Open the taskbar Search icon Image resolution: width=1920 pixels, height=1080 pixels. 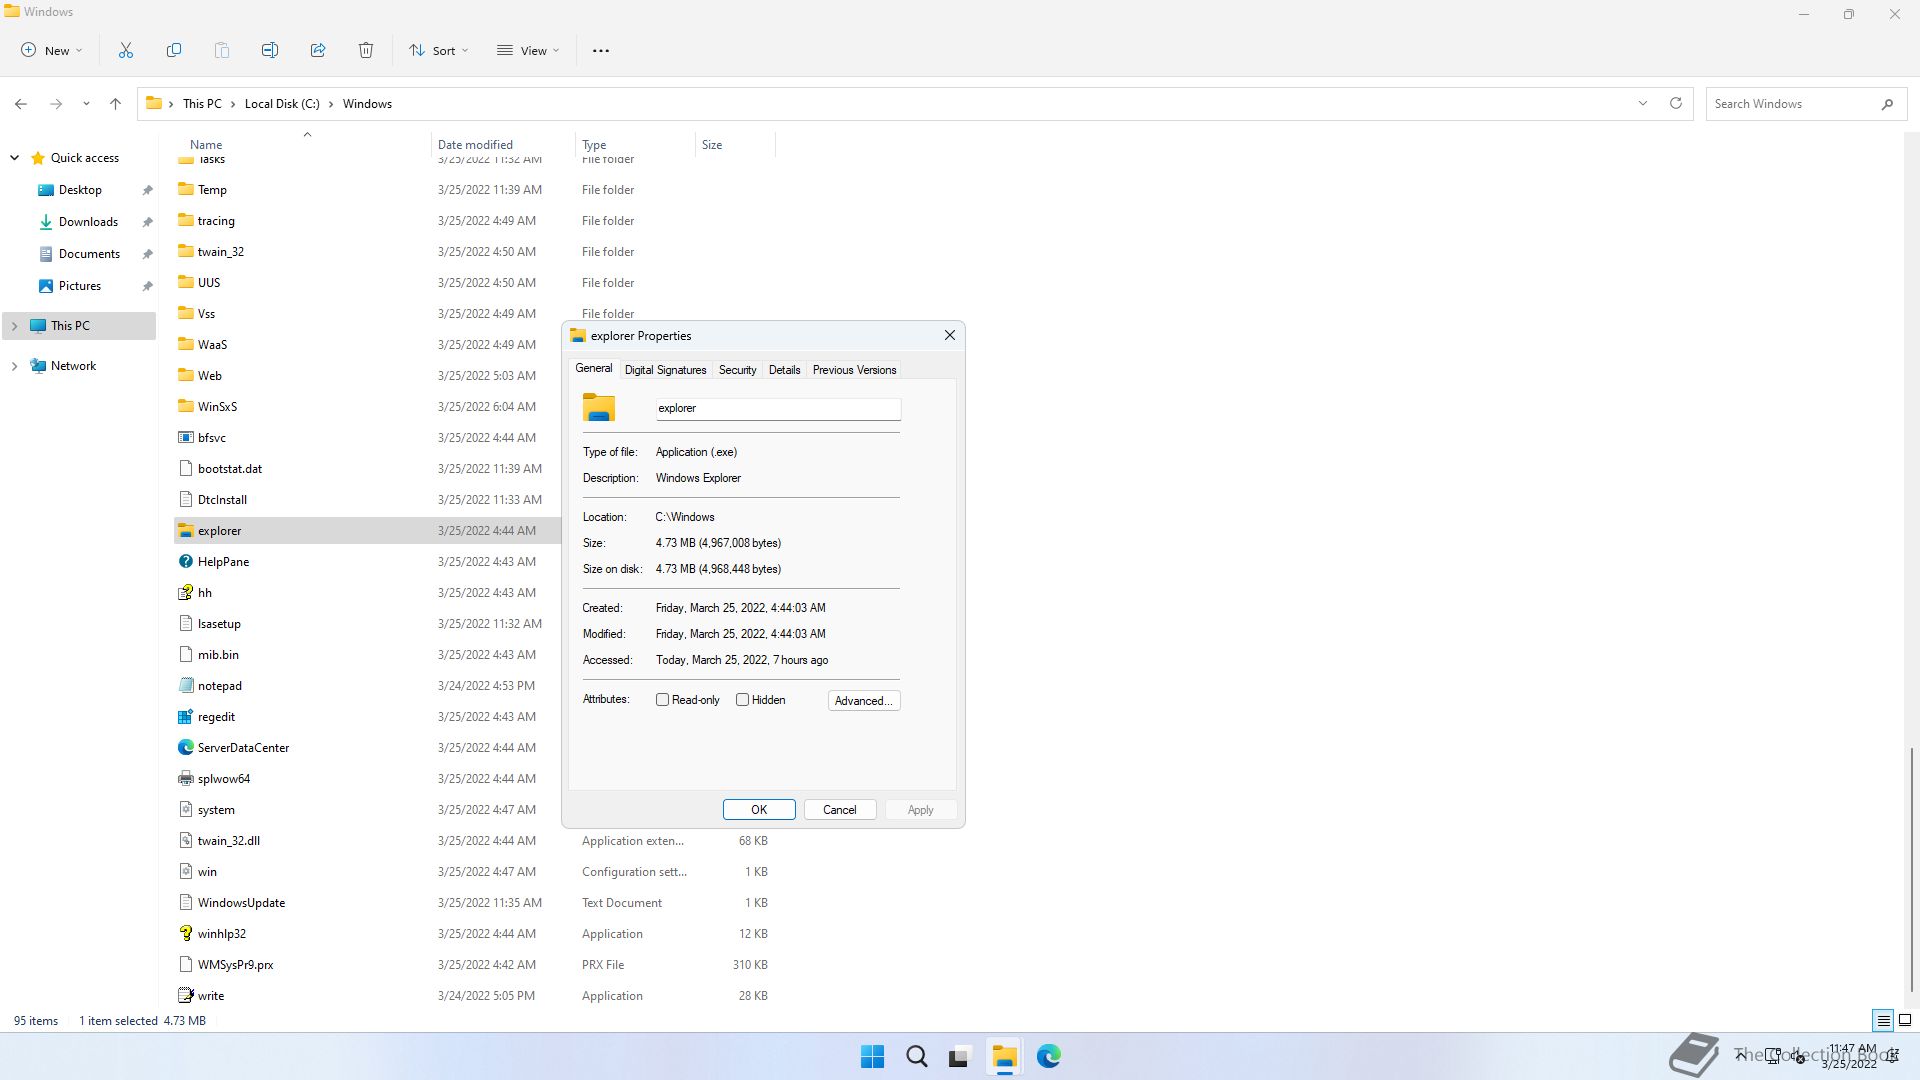pos(916,1056)
